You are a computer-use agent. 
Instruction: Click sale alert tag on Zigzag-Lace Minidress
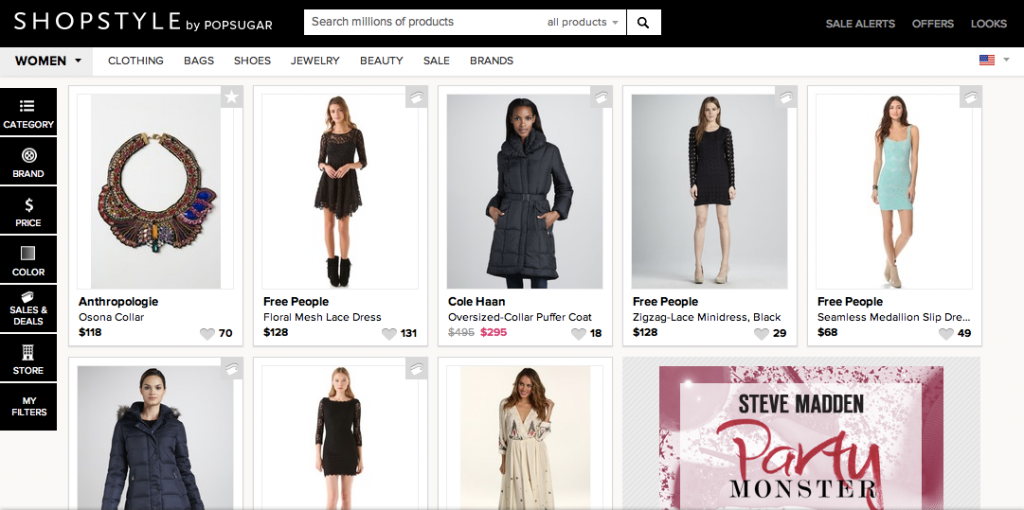[786, 97]
